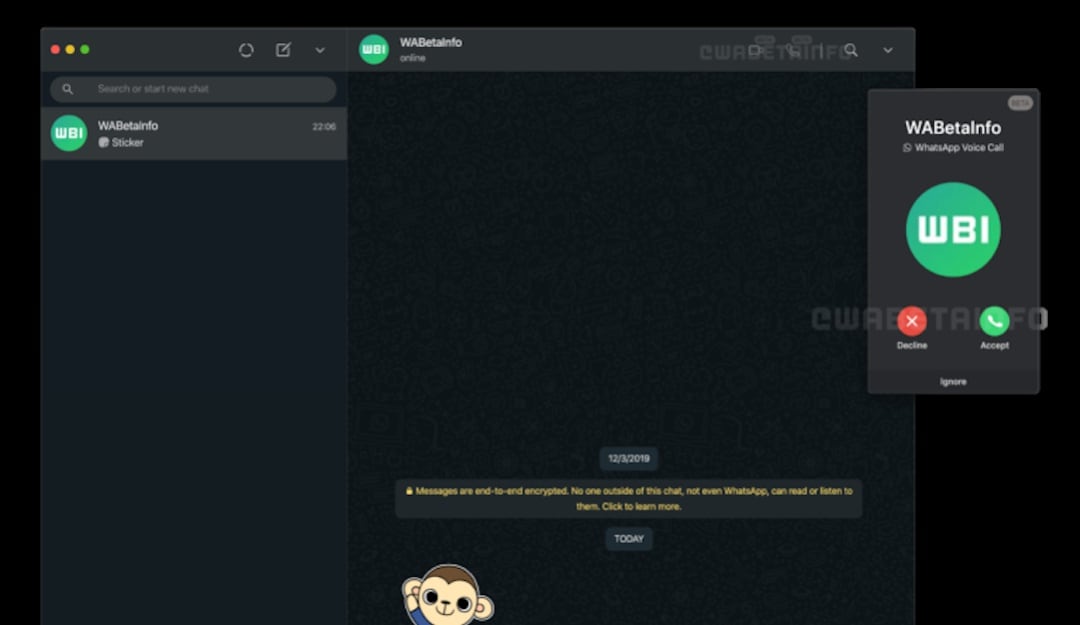The height and width of the screenshot is (625, 1080).
Task: Decline the incoming voice call
Action: click(x=911, y=321)
